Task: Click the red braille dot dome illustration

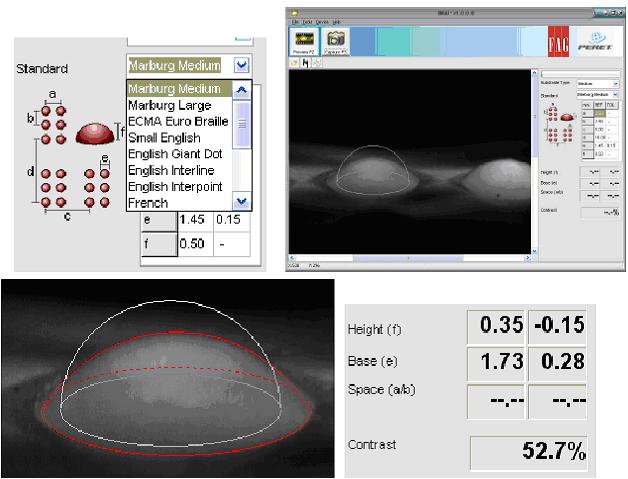Action: tap(96, 131)
